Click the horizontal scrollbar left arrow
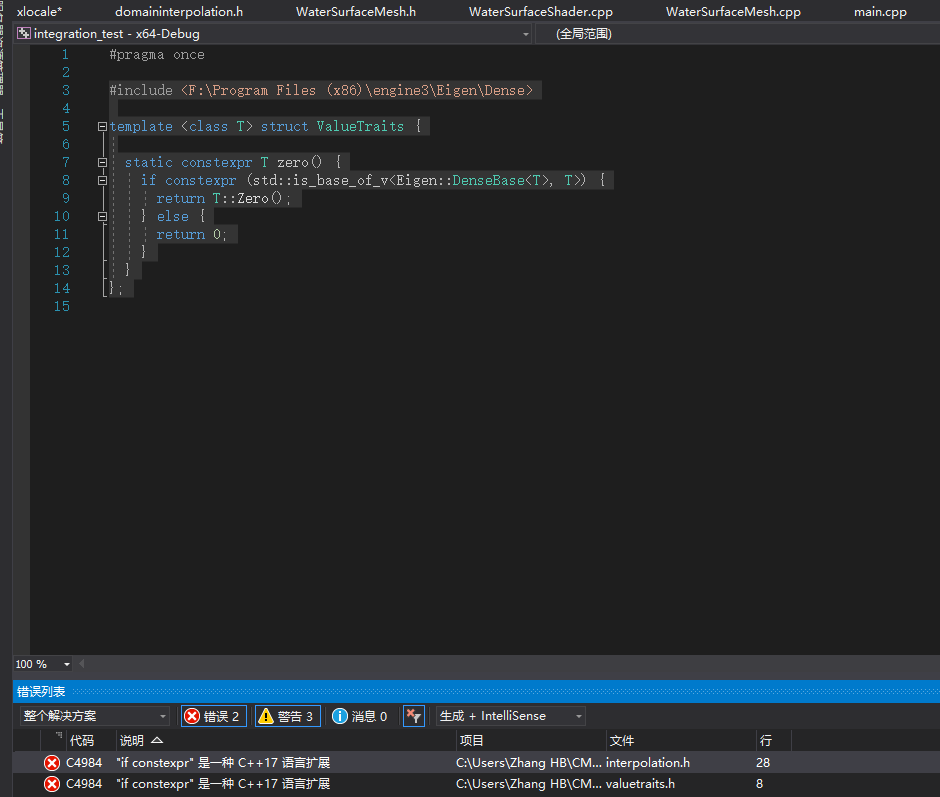This screenshot has width=940, height=797. tap(82, 663)
